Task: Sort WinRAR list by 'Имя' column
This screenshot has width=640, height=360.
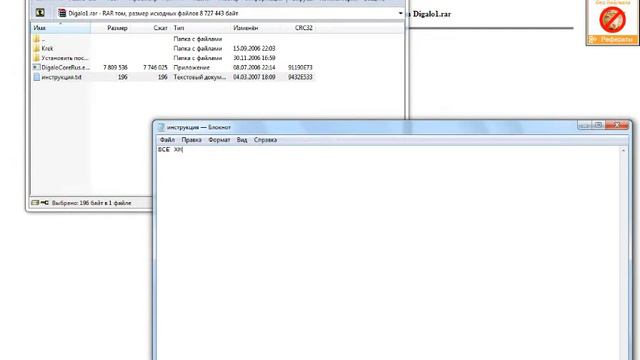Action: 61,28
